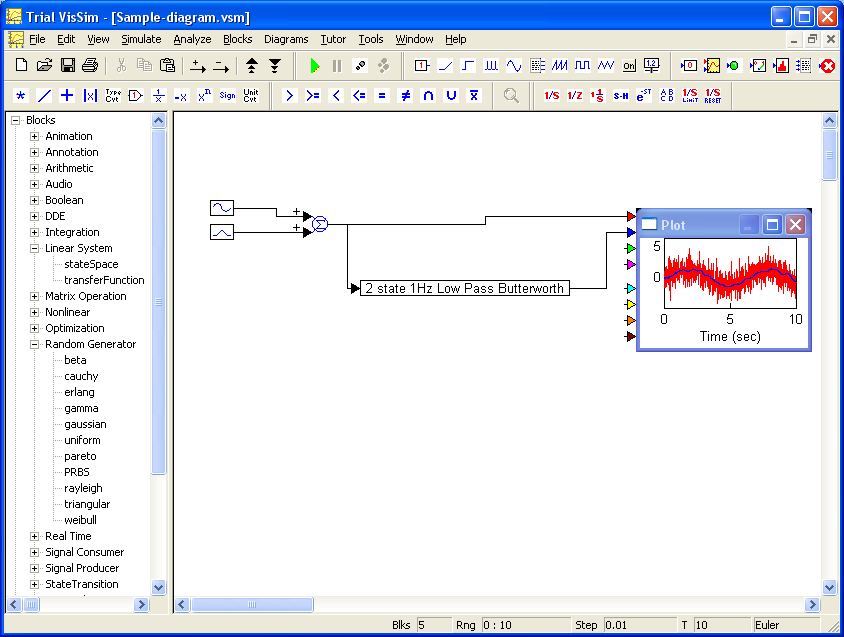
Task: Insert a multiply (*) block
Action: (x=21, y=96)
